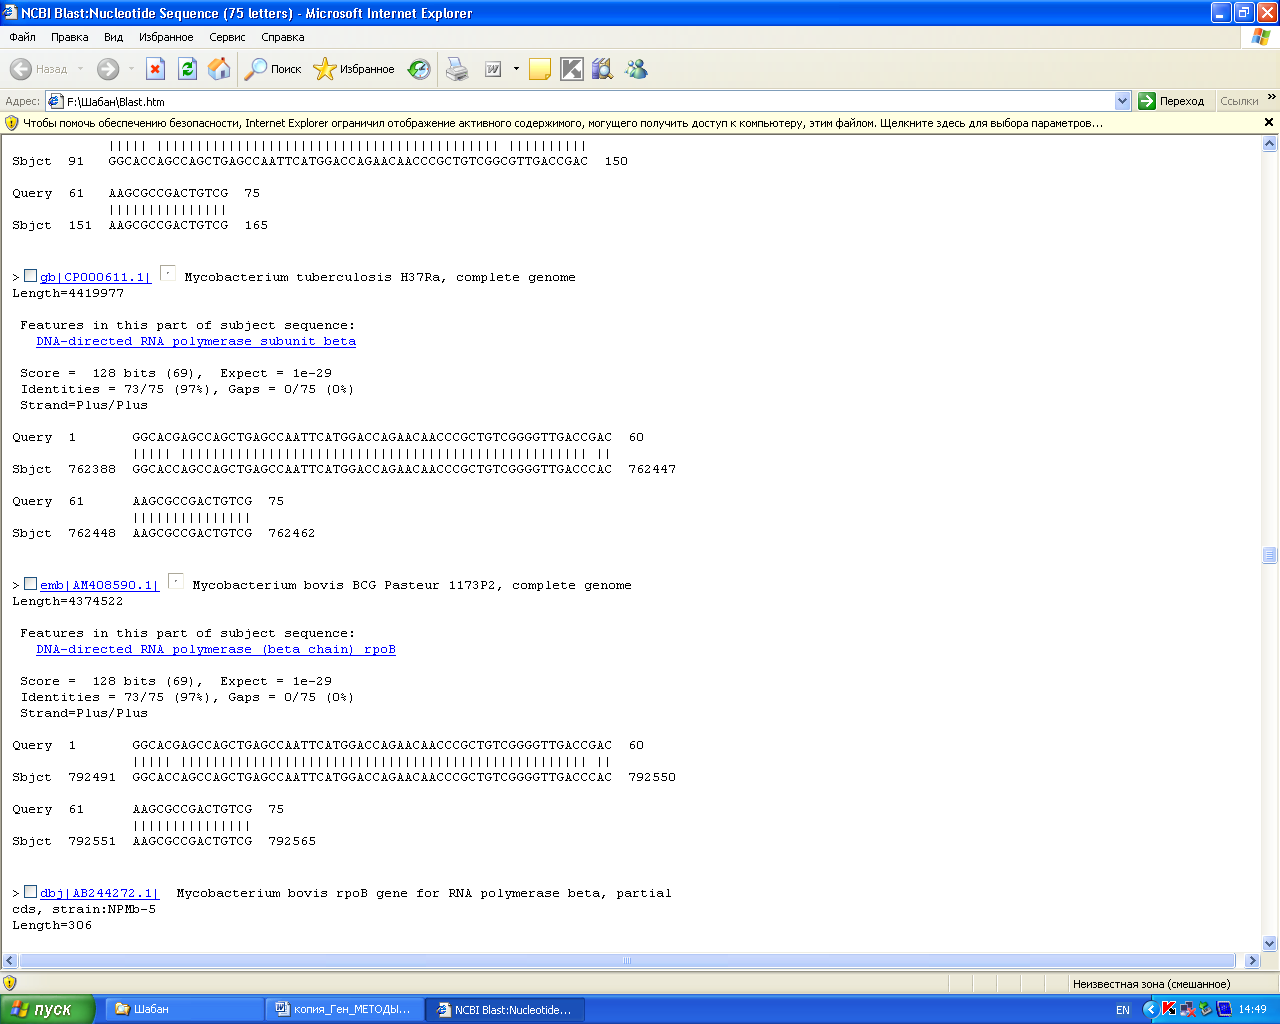Open the Forward button history dropdown
The height and width of the screenshot is (1024, 1280).
[130, 69]
